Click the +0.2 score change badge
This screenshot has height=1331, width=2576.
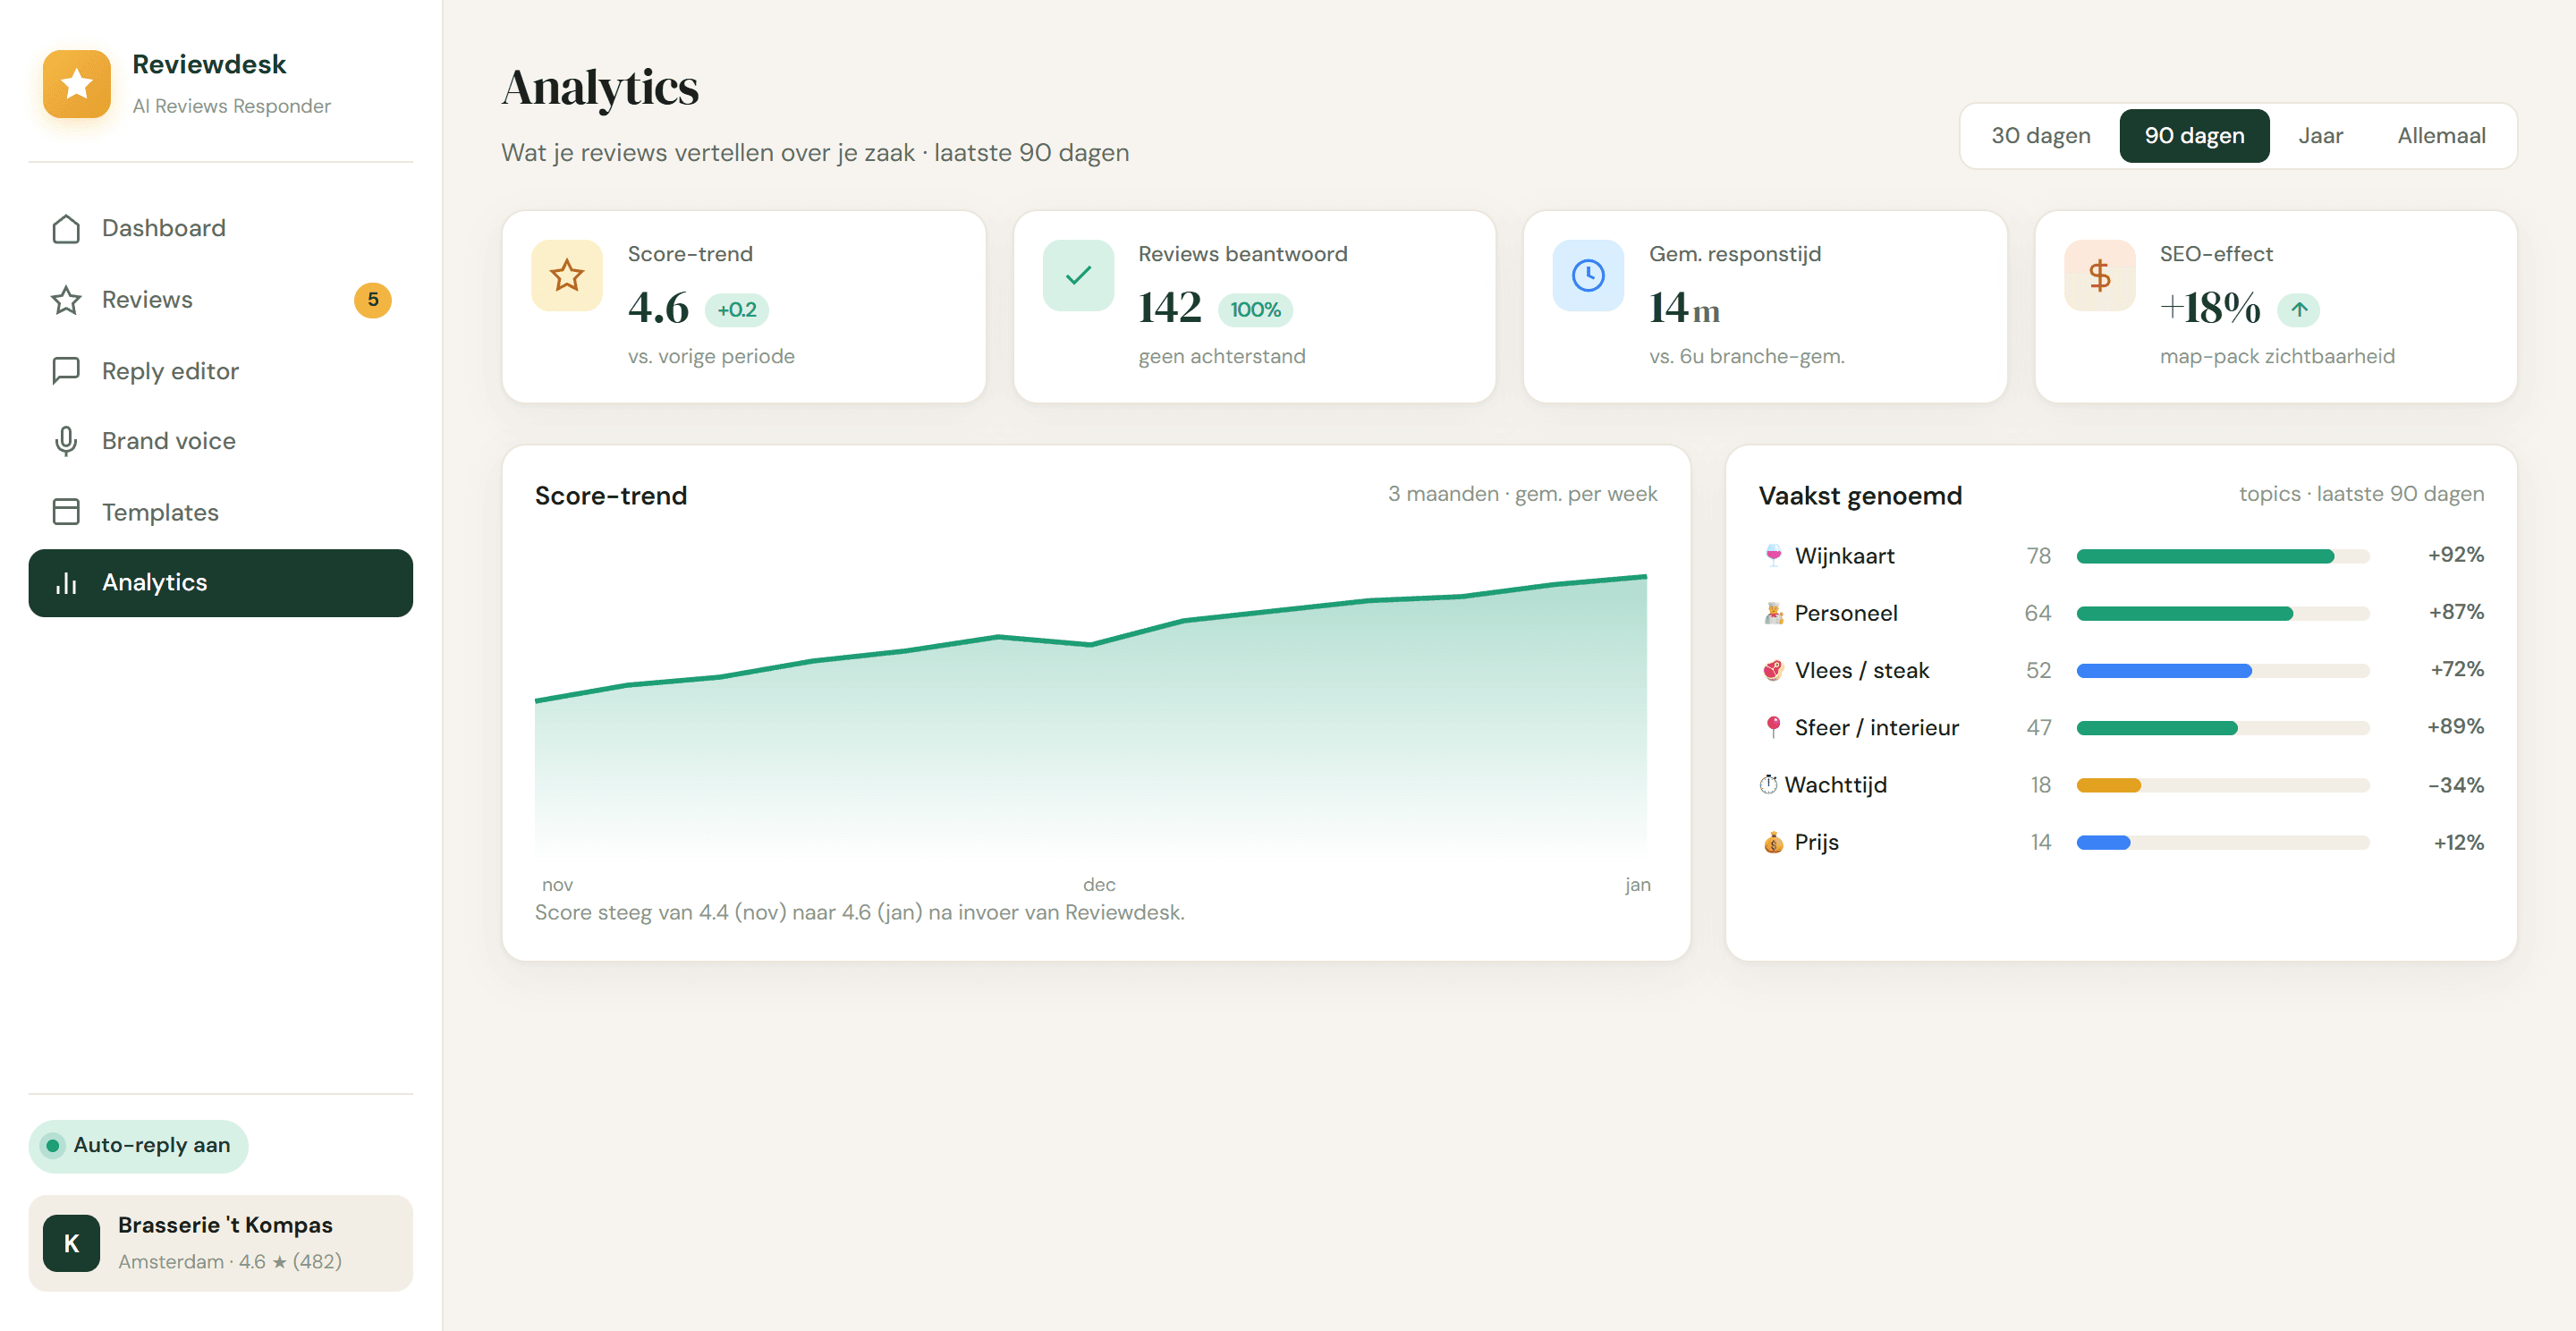[x=737, y=310]
